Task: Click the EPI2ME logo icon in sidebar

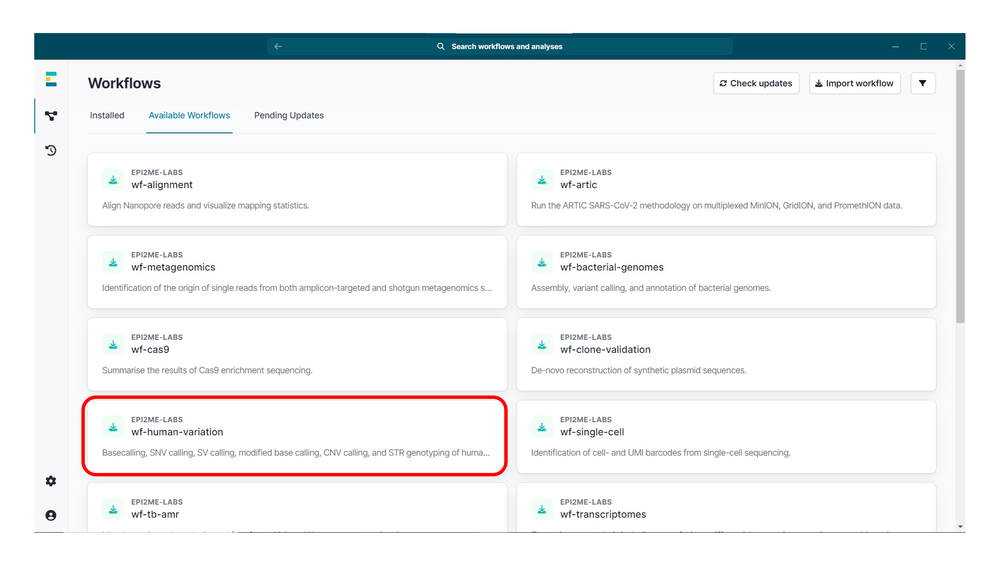Action: pos(51,79)
